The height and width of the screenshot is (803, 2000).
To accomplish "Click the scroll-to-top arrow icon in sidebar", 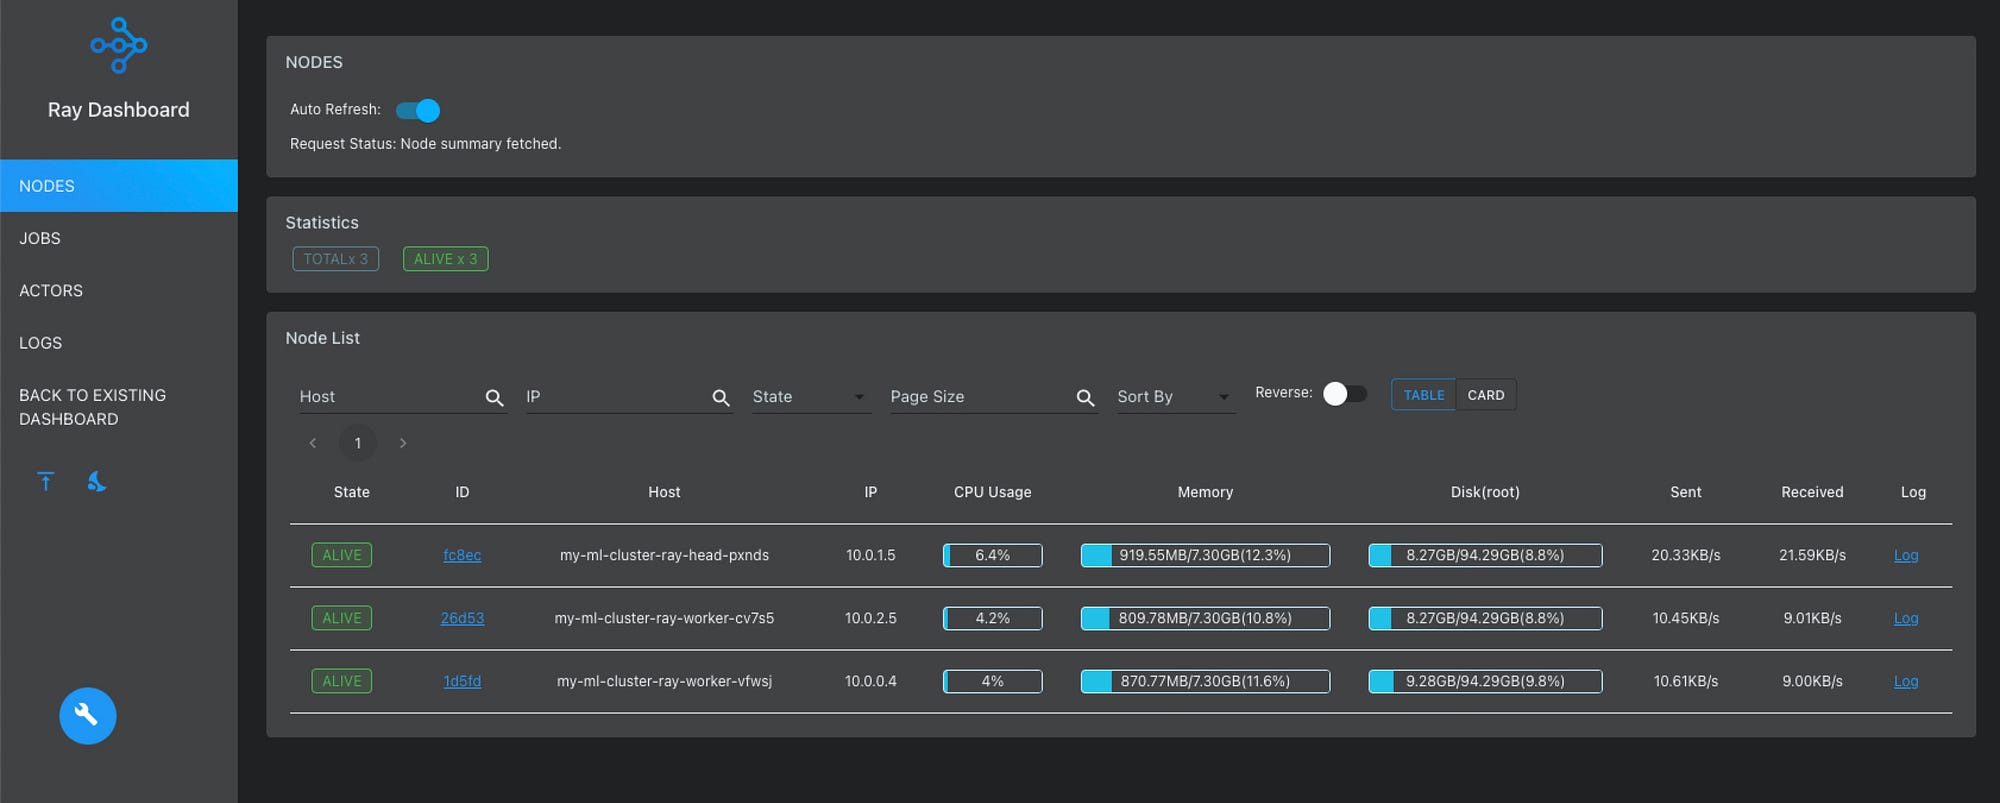I will (46, 482).
